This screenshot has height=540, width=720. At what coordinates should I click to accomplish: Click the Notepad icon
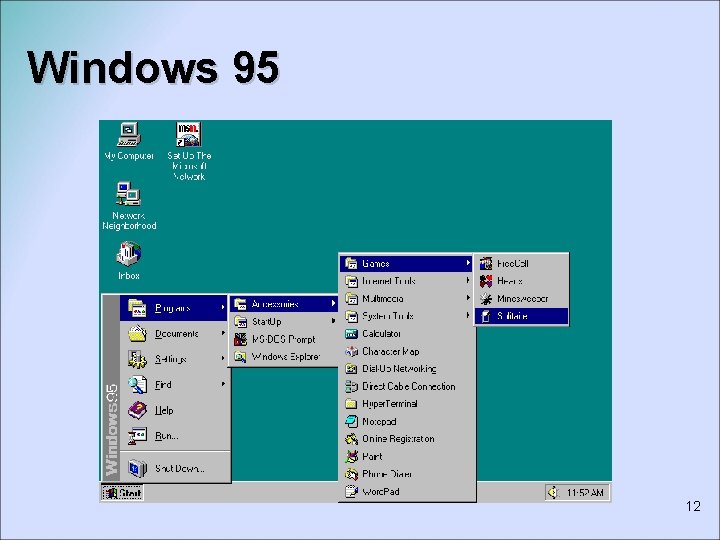coord(351,422)
